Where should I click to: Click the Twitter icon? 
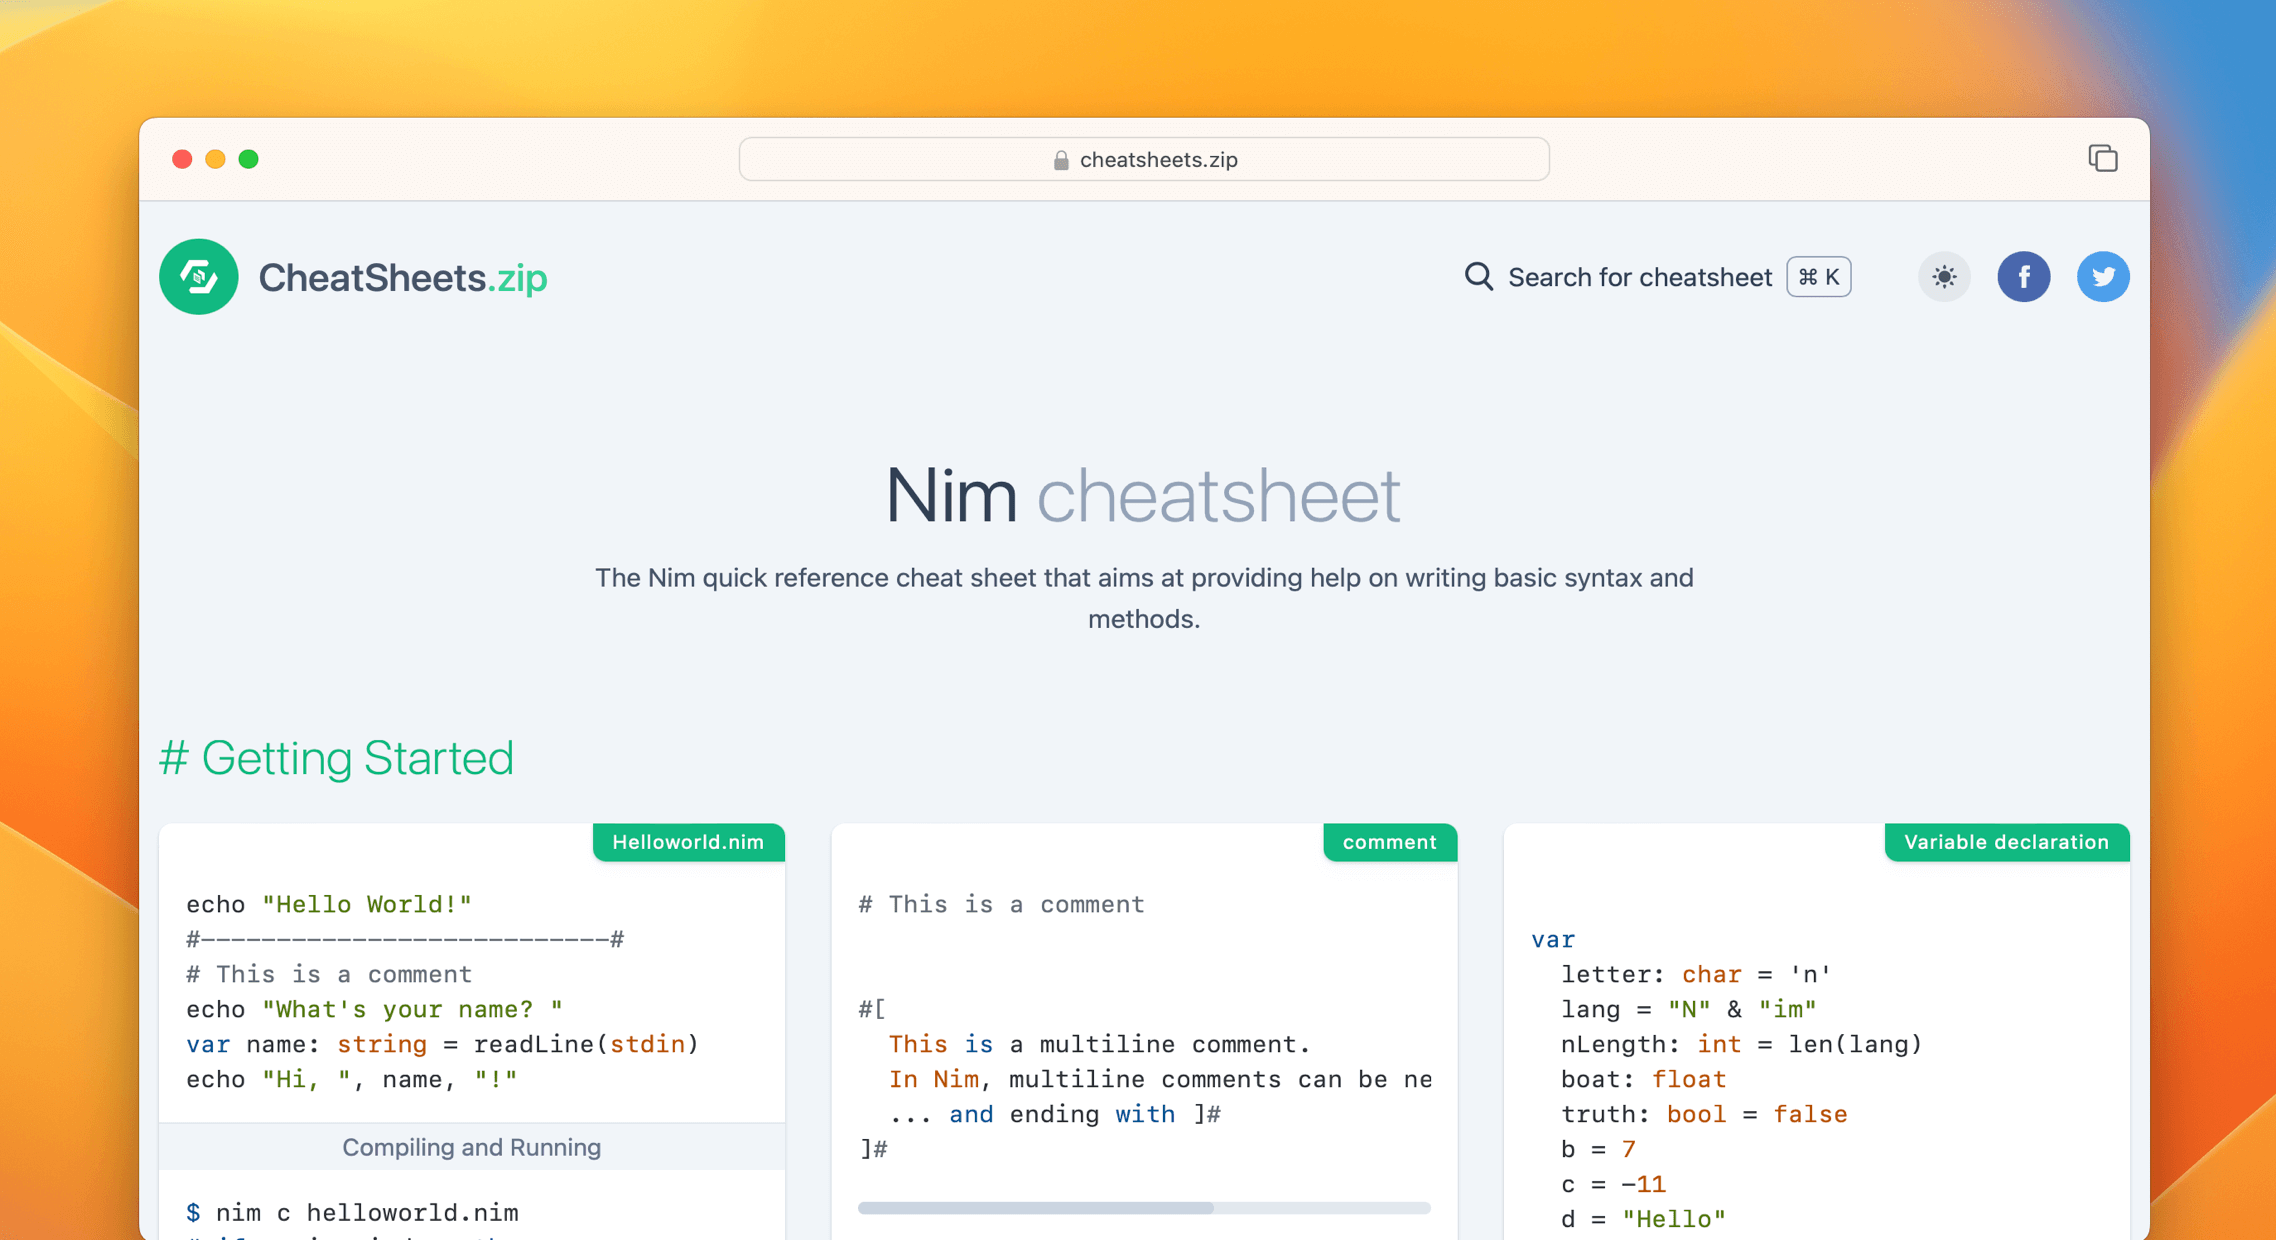click(2103, 277)
